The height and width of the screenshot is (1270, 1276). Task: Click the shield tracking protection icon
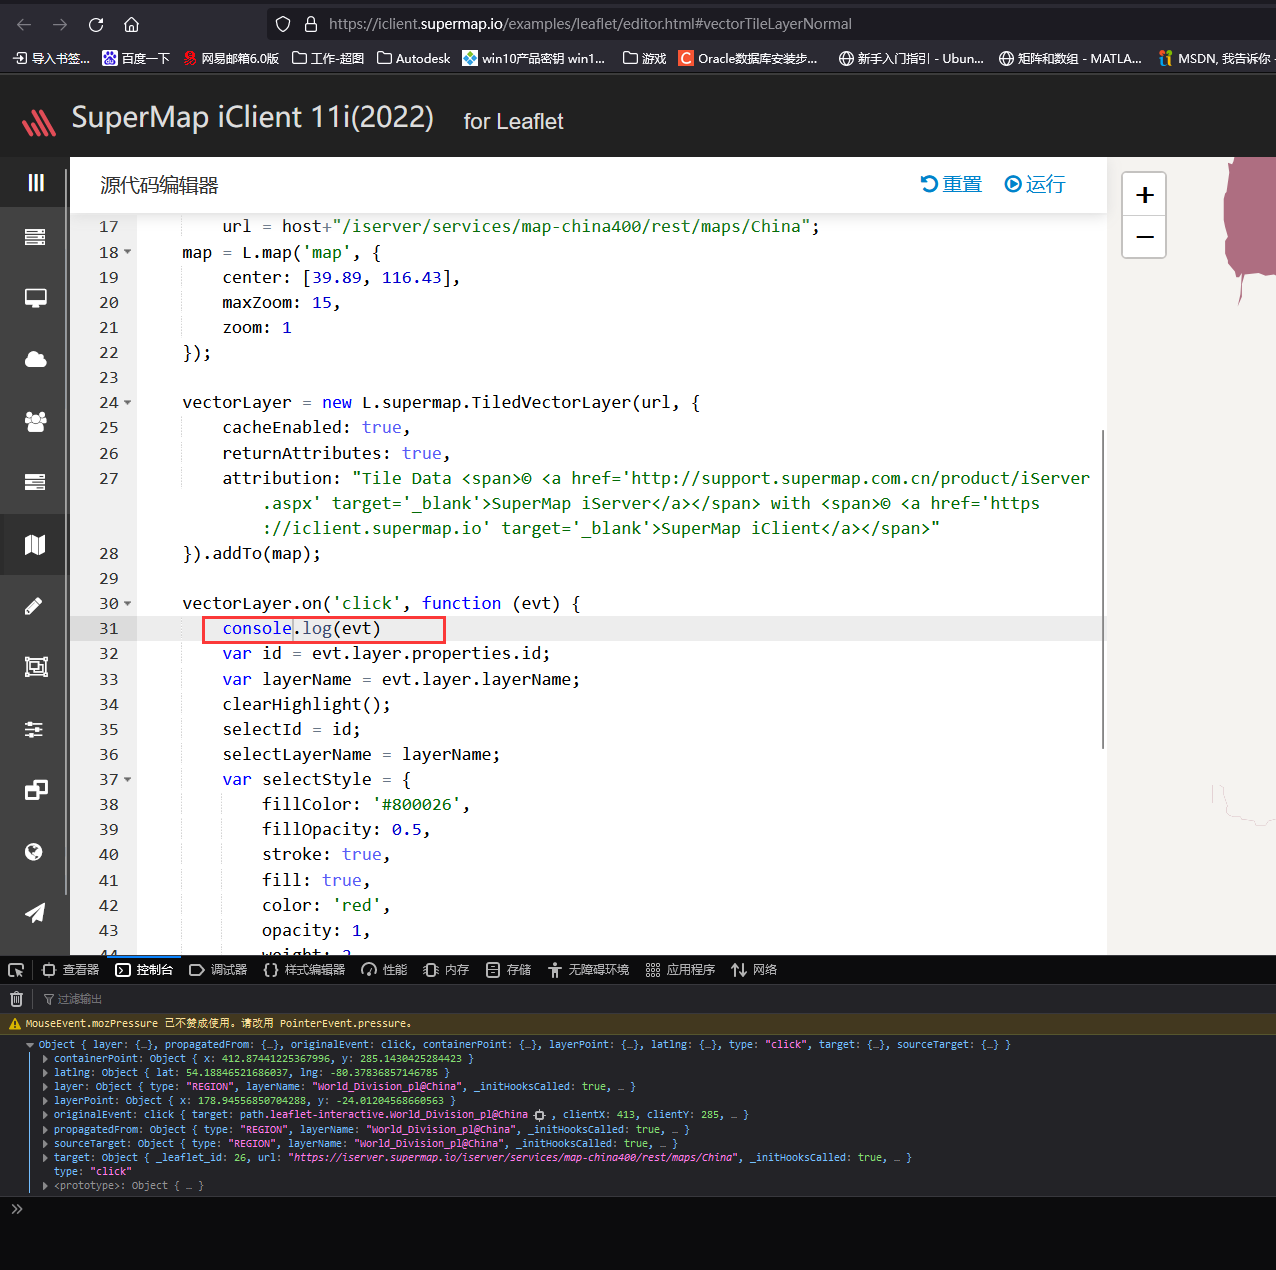click(x=283, y=24)
